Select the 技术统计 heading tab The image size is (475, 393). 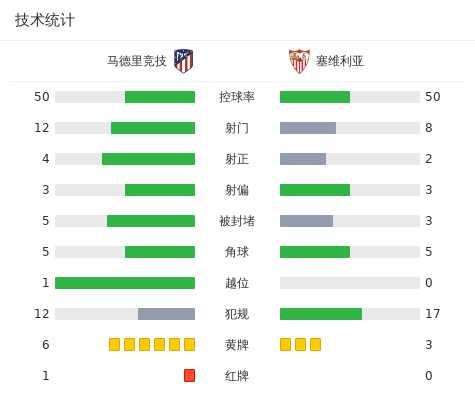click(44, 20)
